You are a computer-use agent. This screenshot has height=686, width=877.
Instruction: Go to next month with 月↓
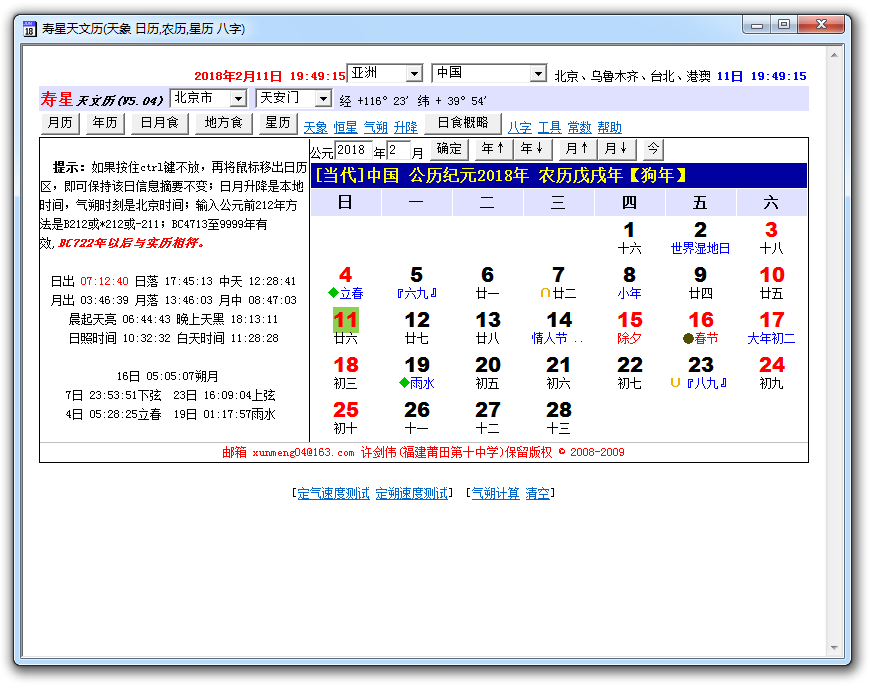[x=615, y=149]
